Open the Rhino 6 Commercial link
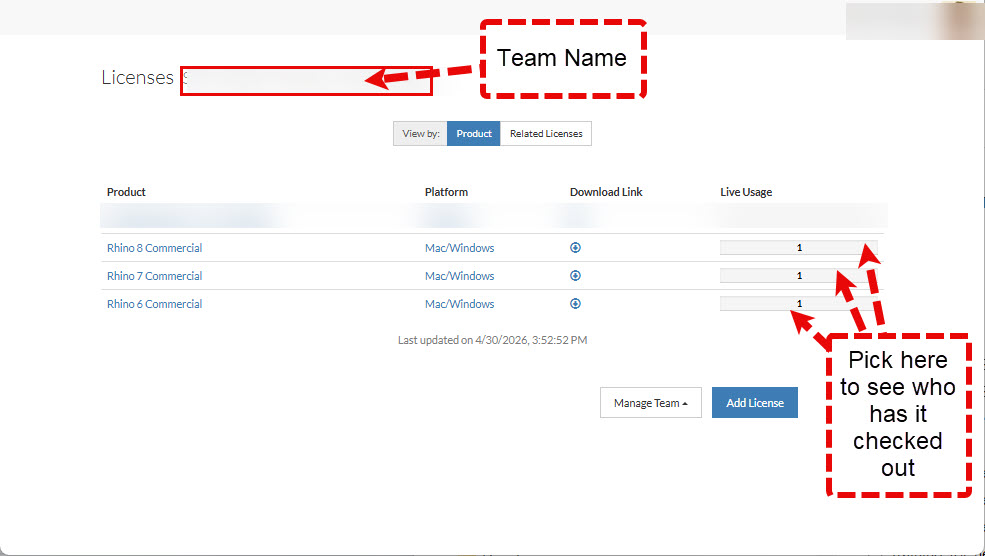Viewport: 985px width, 556px height. point(155,304)
